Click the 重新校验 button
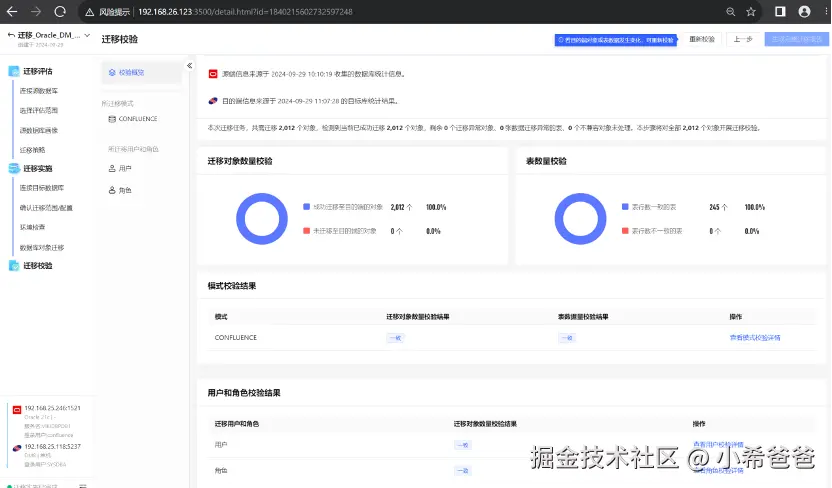 [x=701, y=39]
